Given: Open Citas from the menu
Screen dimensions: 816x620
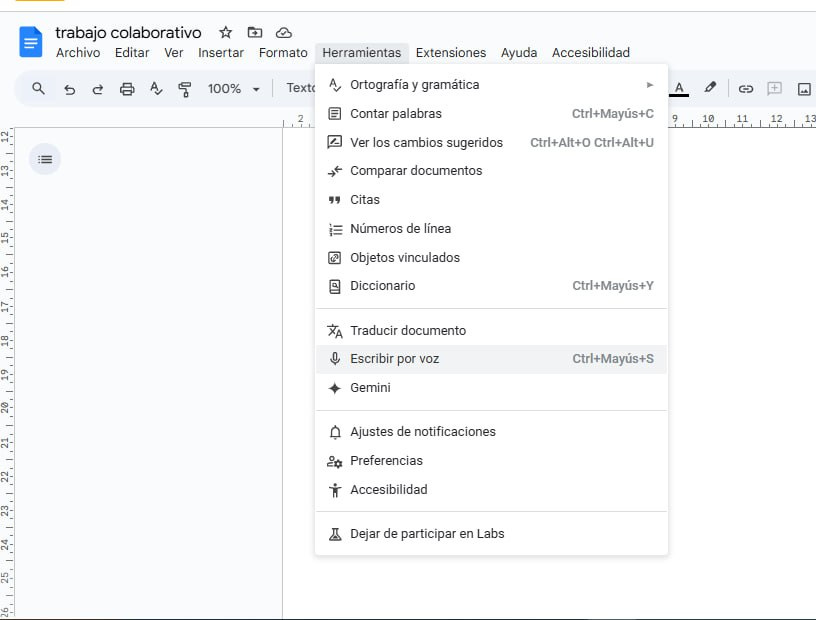Looking at the screenshot, I should pos(491,200).
